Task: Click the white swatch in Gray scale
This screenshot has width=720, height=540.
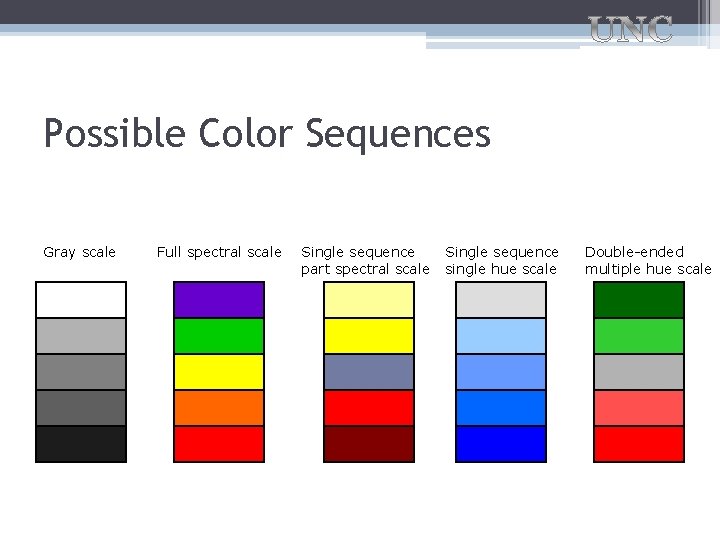Action: point(81,300)
